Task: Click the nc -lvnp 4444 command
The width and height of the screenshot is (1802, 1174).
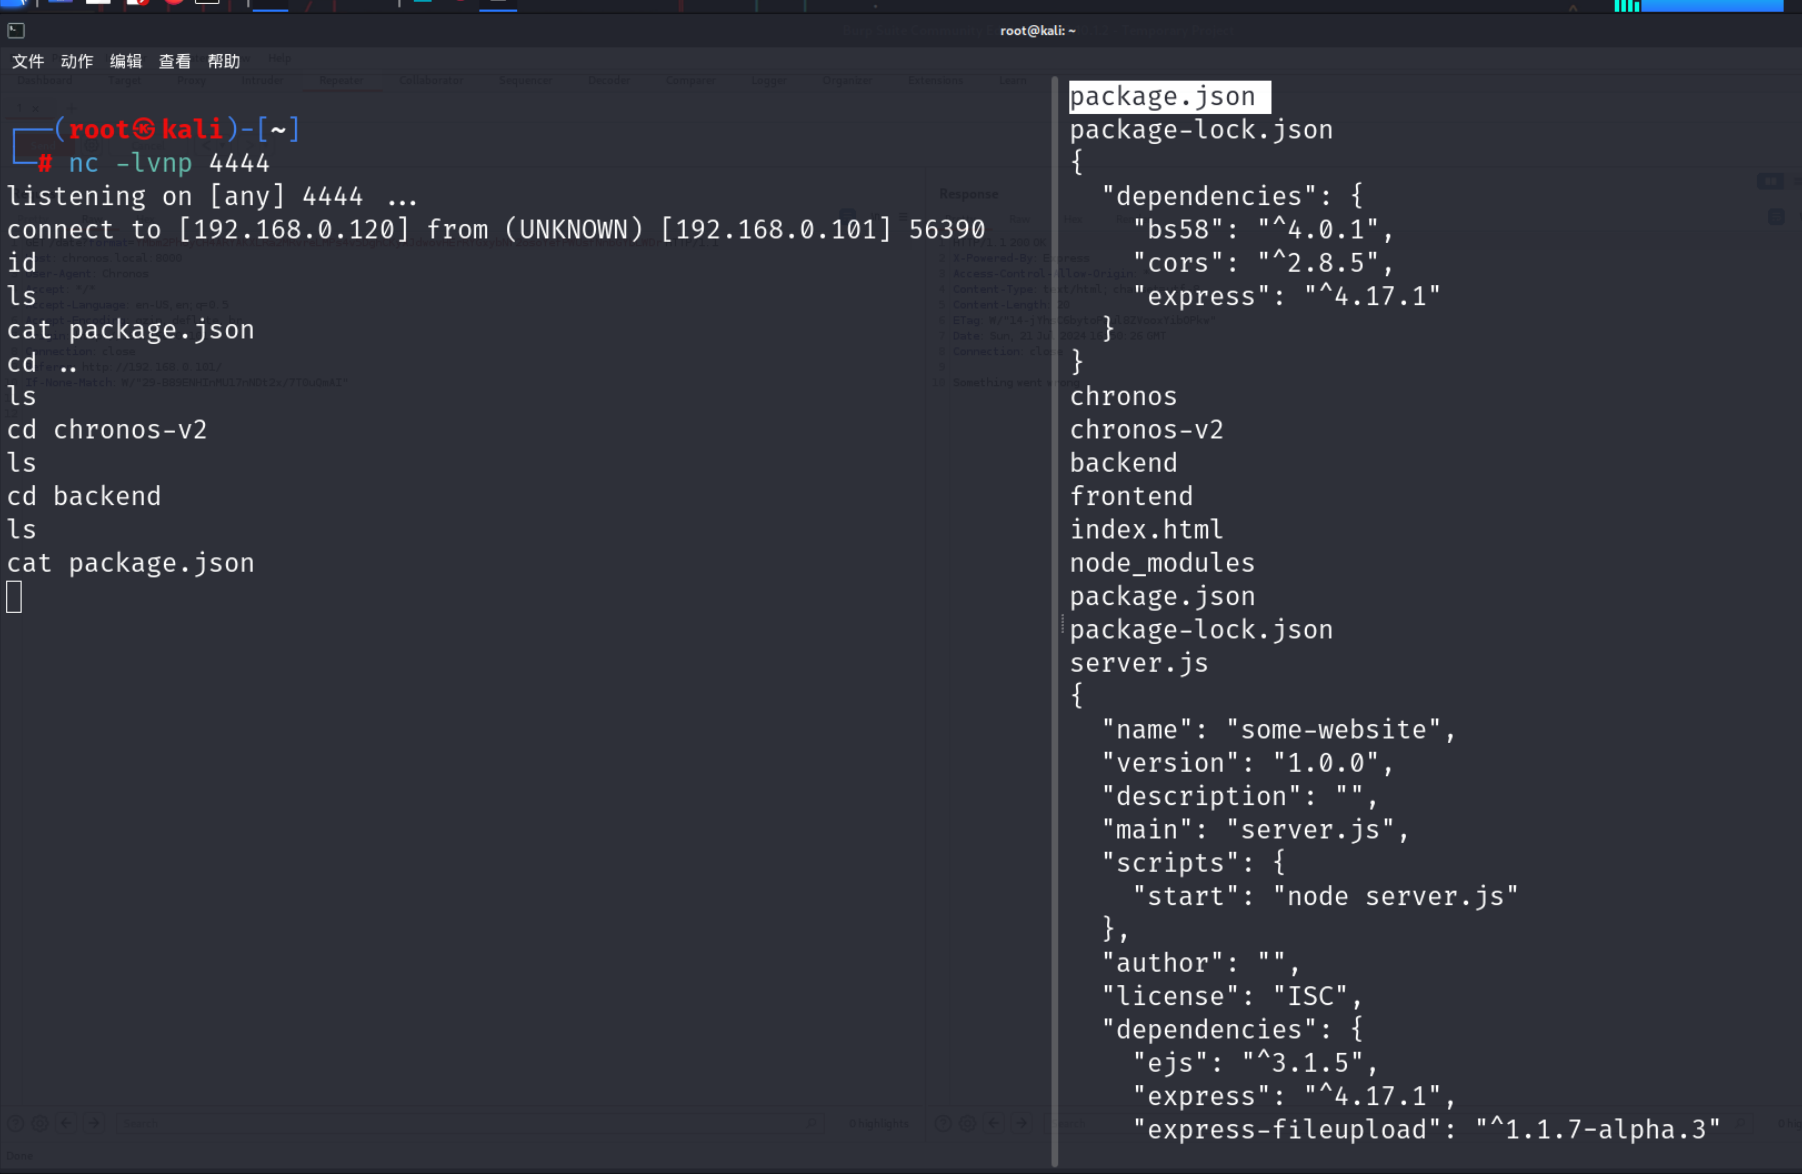Action: [169, 163]
